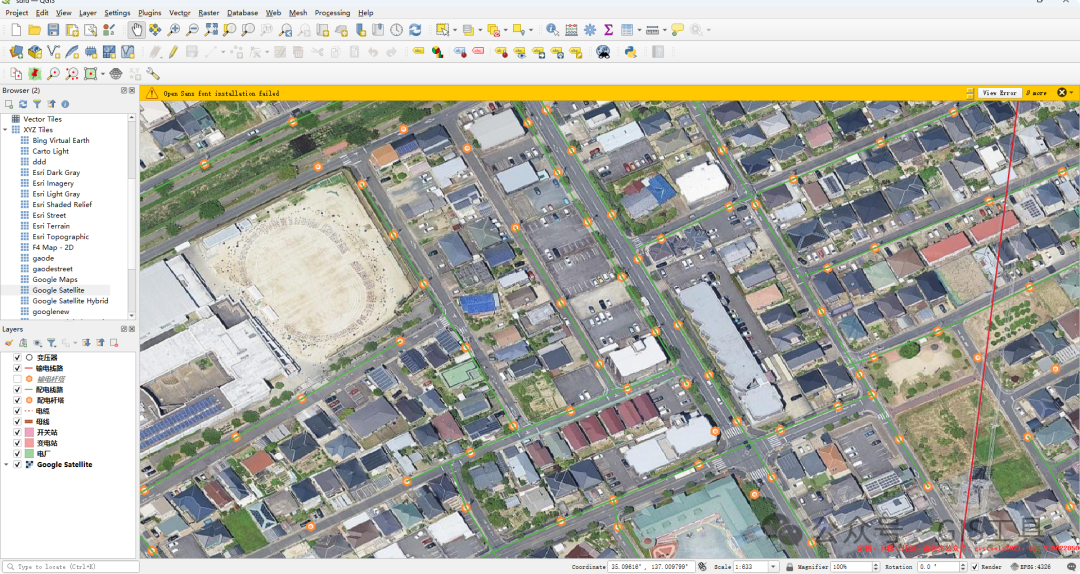Click the New Project icon
This screenshot has width=1080, height=574.
[x=17, y=30]
